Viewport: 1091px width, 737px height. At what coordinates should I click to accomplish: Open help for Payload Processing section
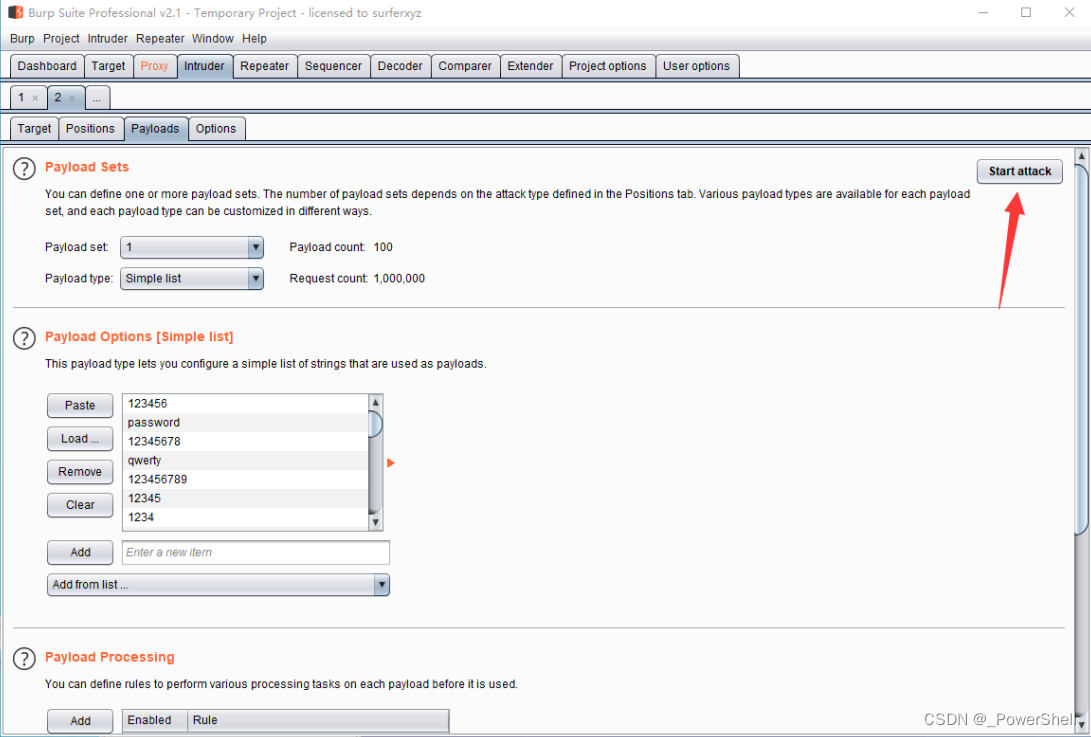[x=24, y=658]
